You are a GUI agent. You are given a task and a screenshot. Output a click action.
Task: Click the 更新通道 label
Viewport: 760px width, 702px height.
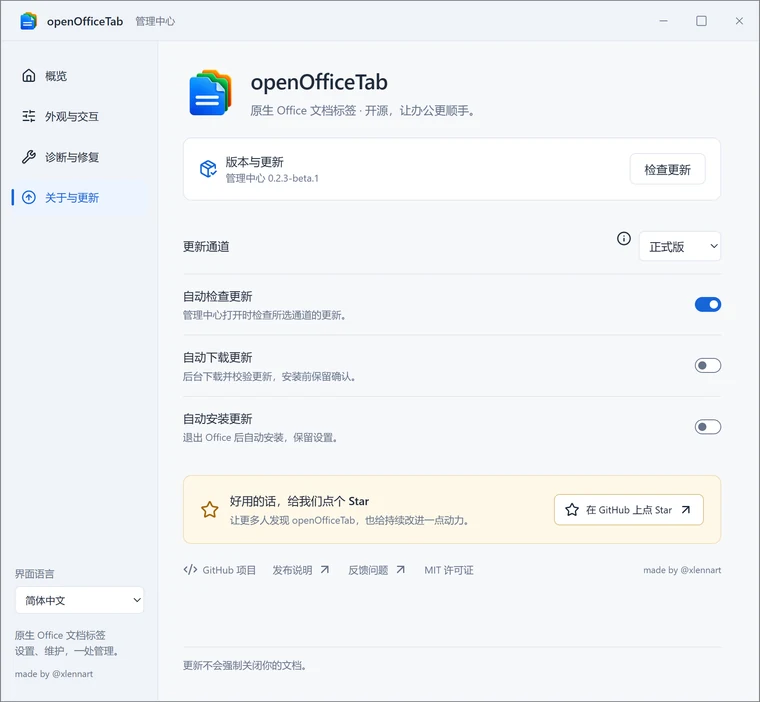tap(206, 246)
